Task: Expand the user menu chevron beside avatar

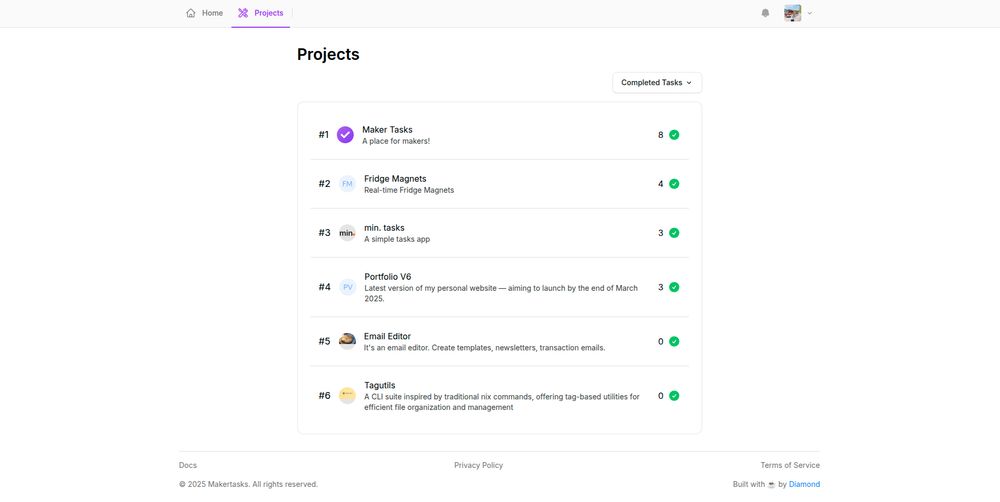Action: [x=810, y=13]
